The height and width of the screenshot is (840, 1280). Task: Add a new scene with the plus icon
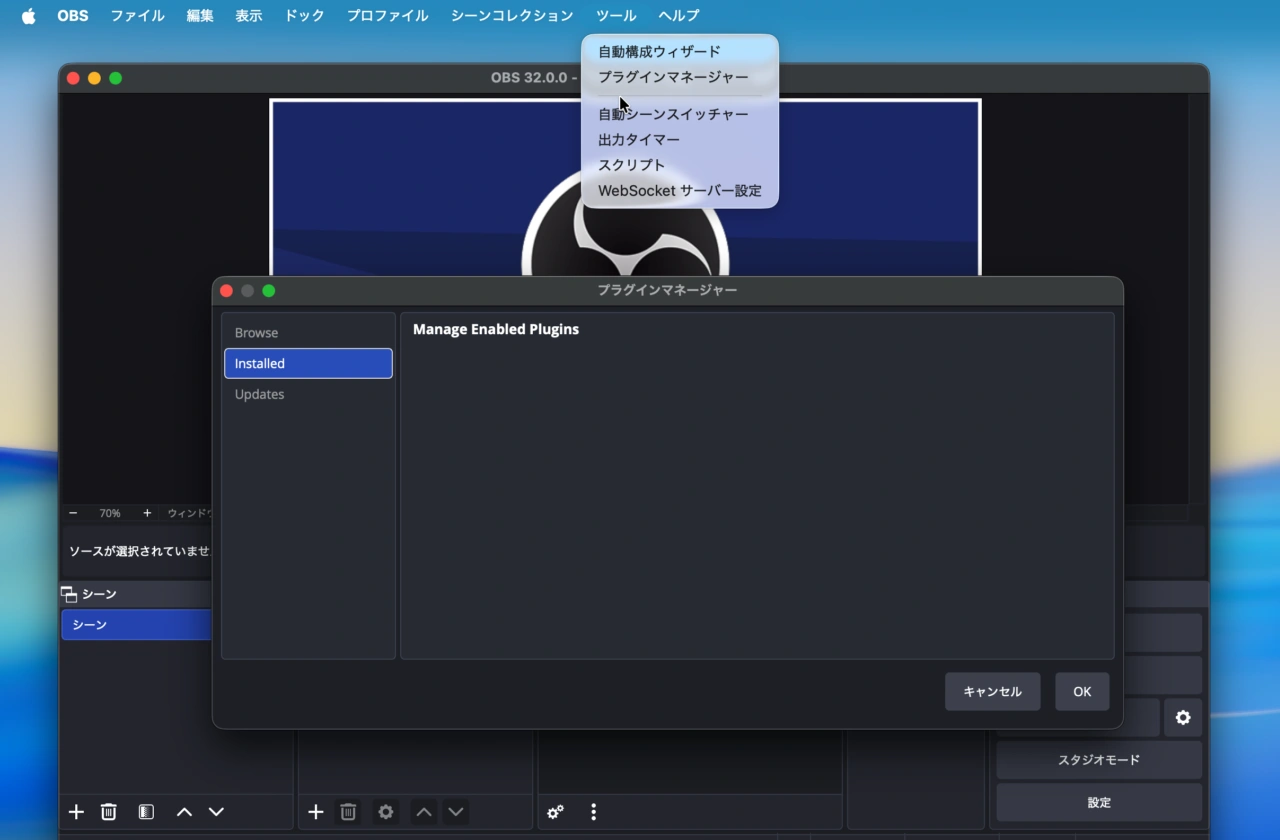click(x=75, y=812)
